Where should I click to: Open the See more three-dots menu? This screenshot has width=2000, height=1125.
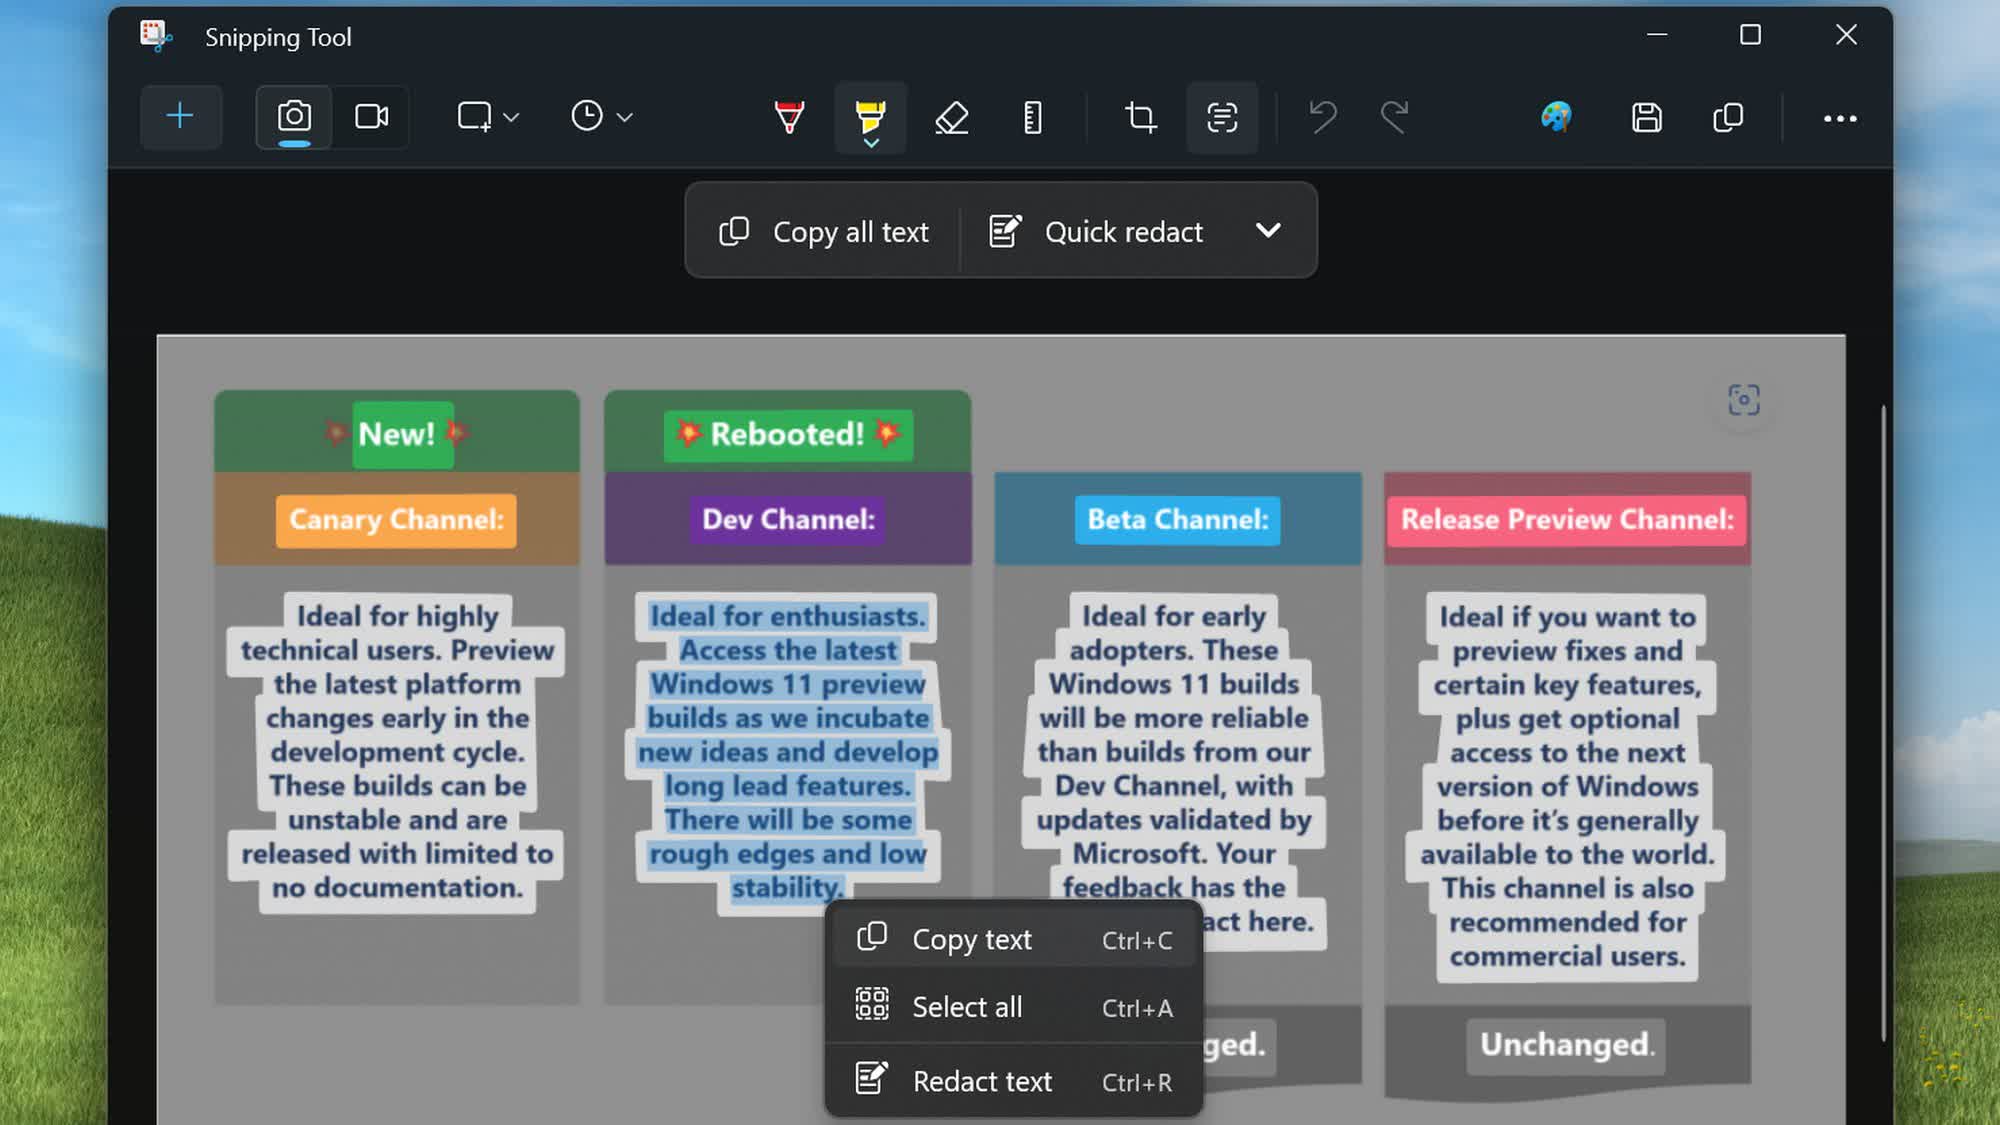tap(1840, 118)
